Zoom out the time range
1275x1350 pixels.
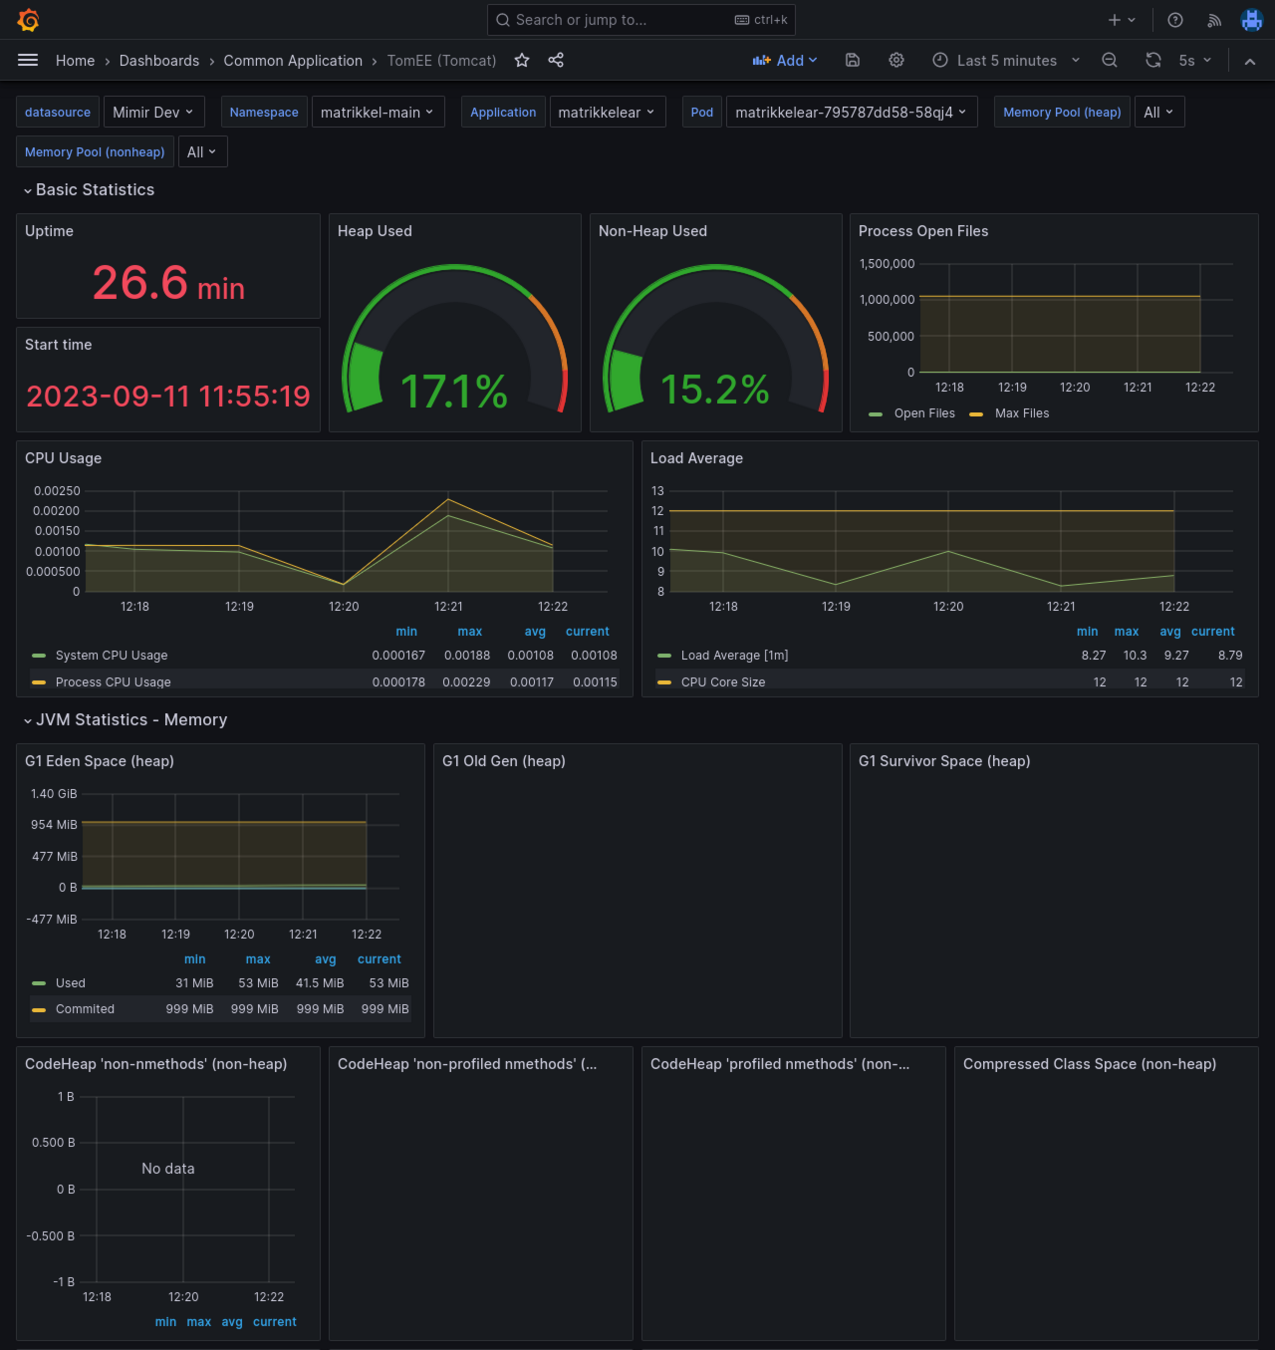[x=1110, y=60]
